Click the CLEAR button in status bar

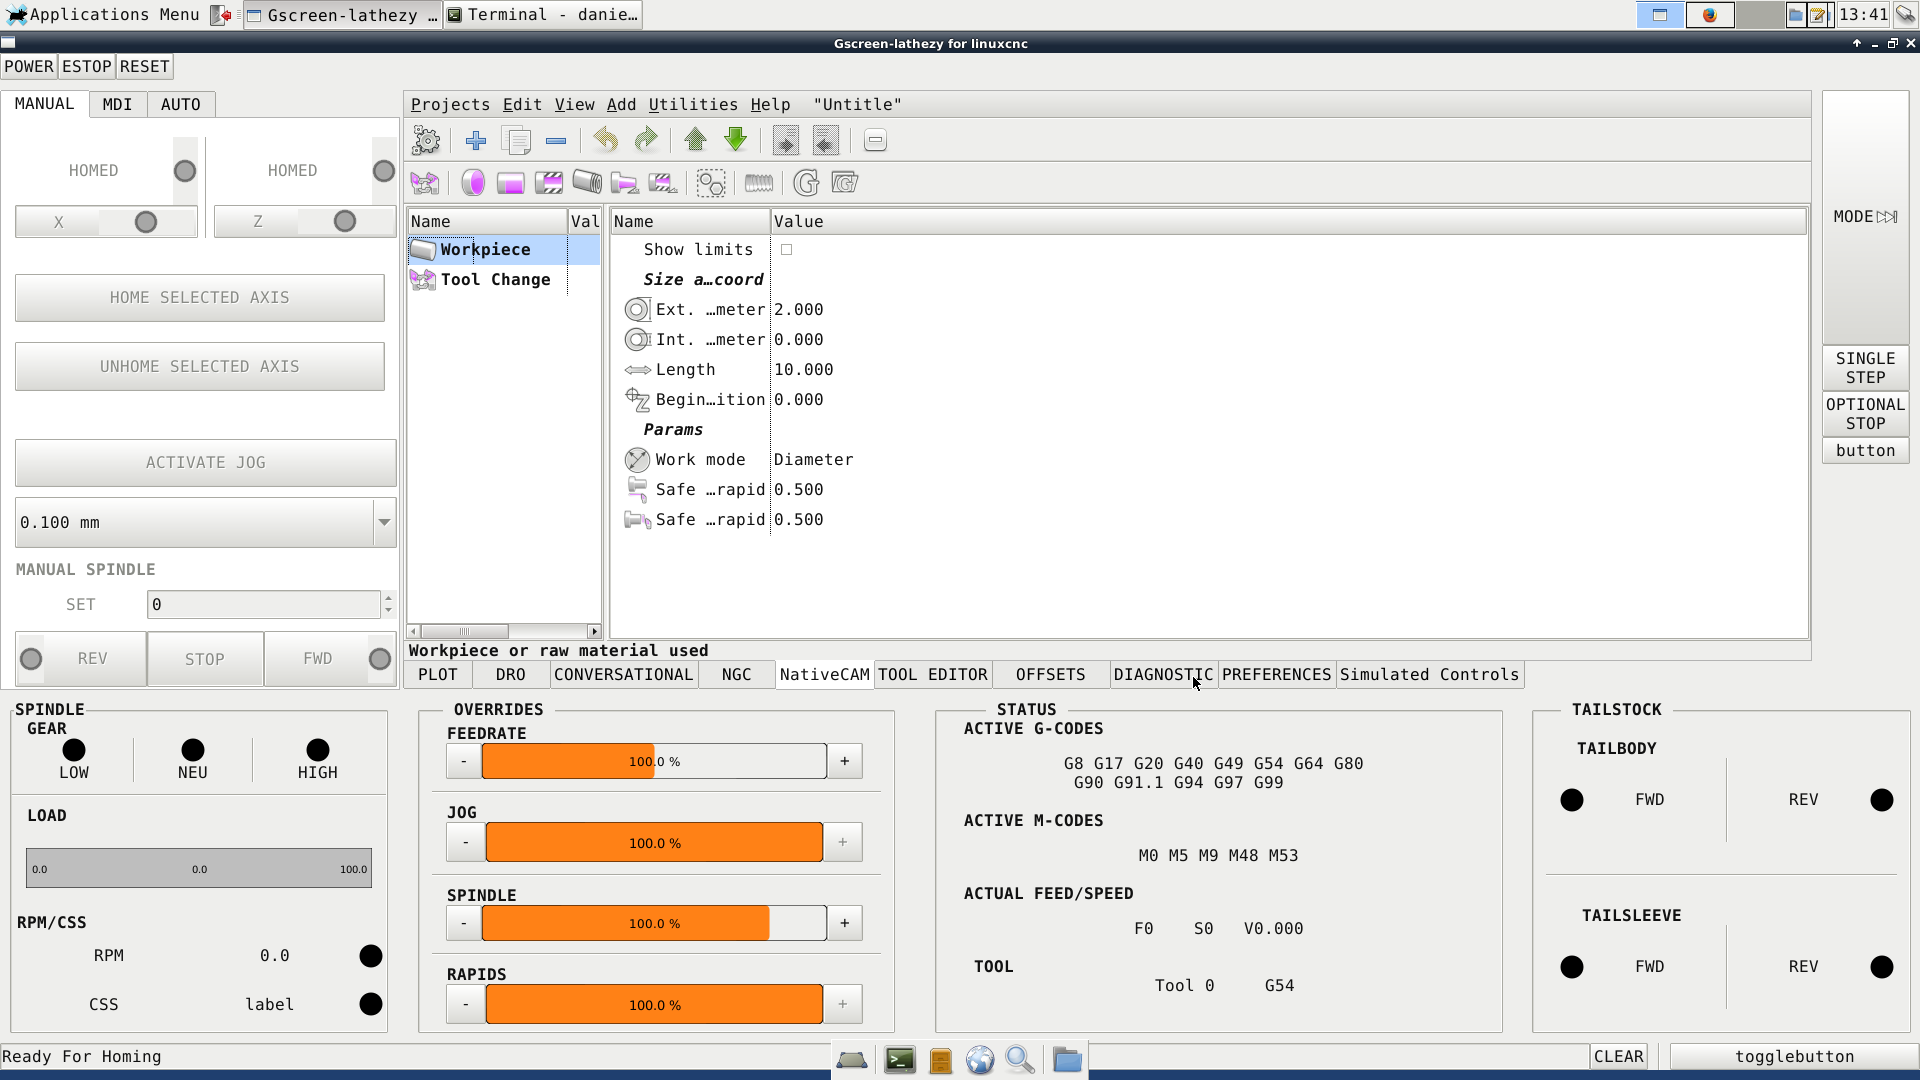pos(1618,1057)
